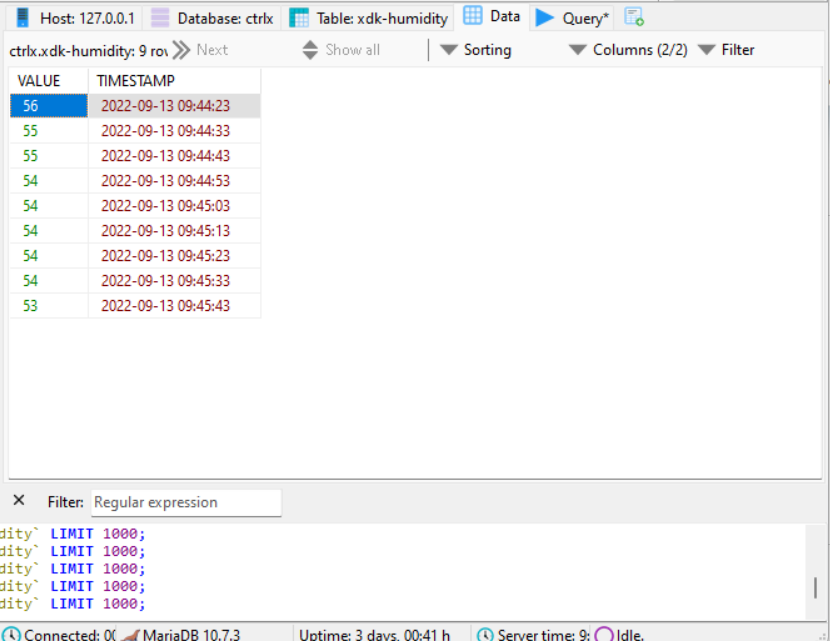Expand the Columns (2/2) dropdown
The image size is (830, 641).
tap(628, 50)
